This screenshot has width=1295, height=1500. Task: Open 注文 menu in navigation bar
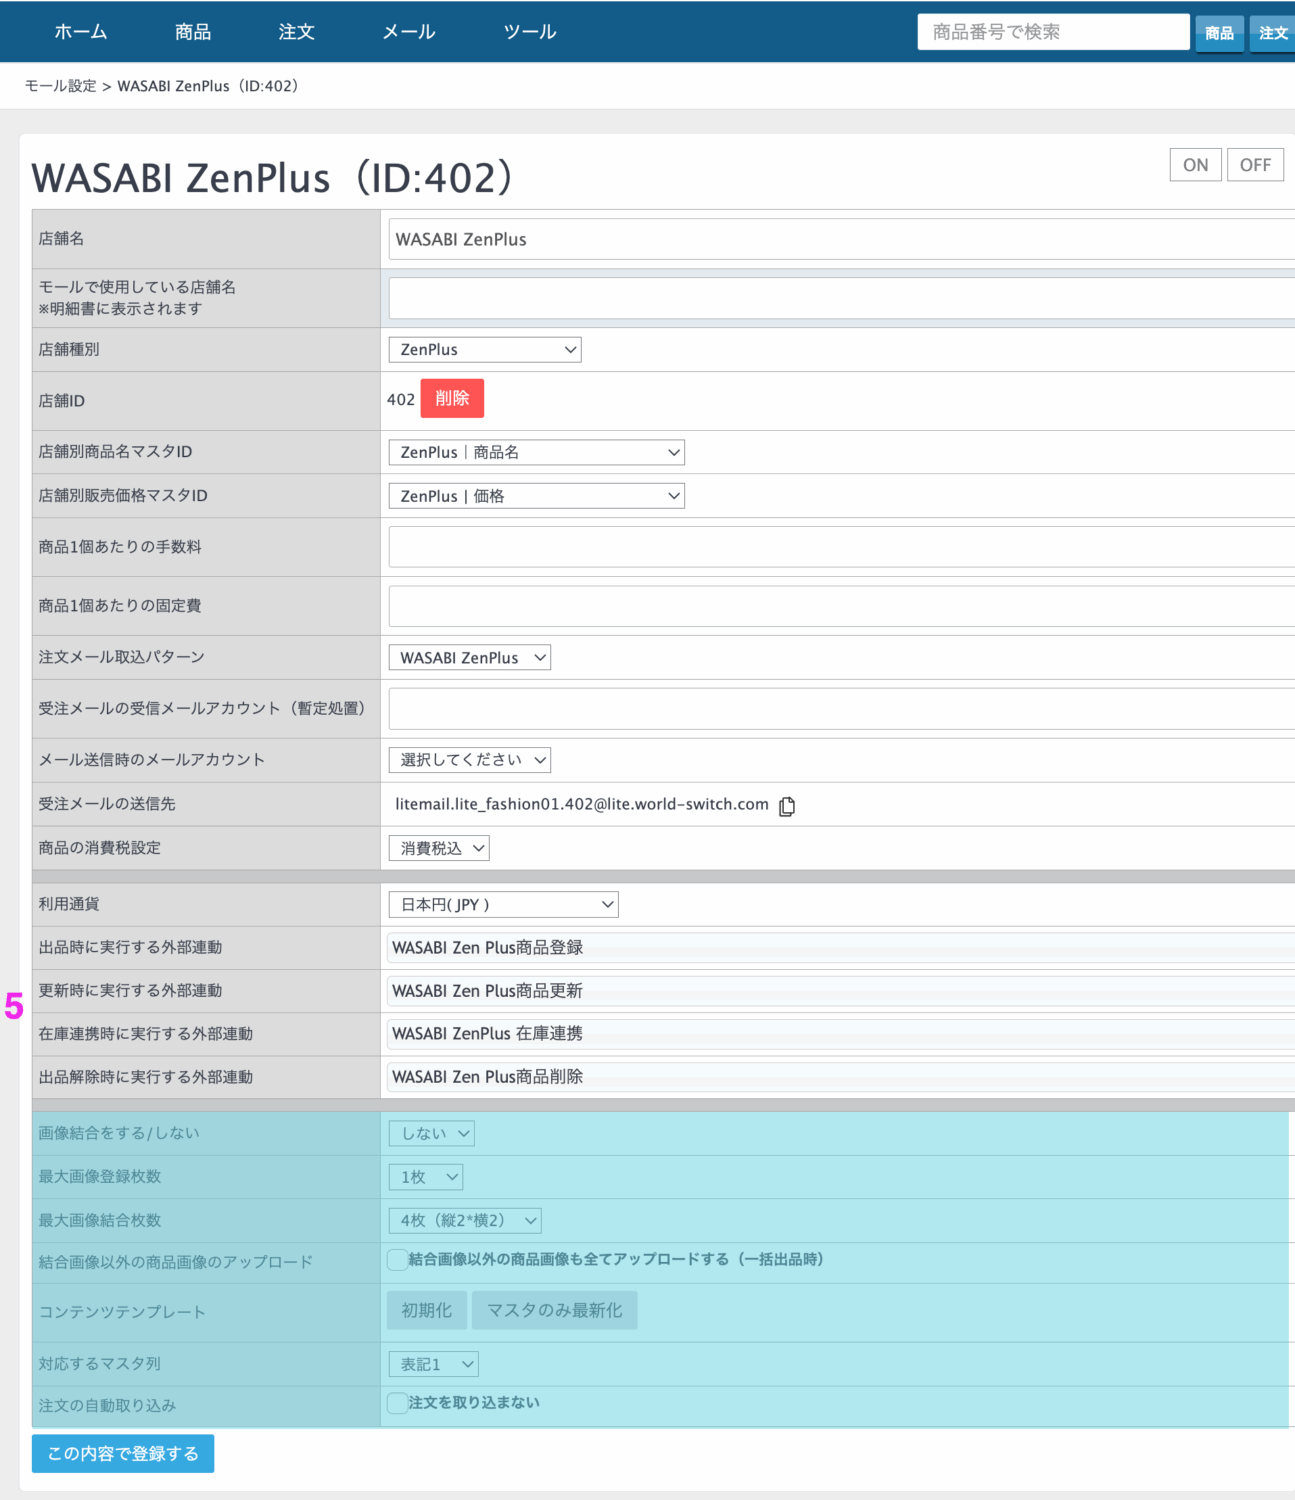coord(297,32)
